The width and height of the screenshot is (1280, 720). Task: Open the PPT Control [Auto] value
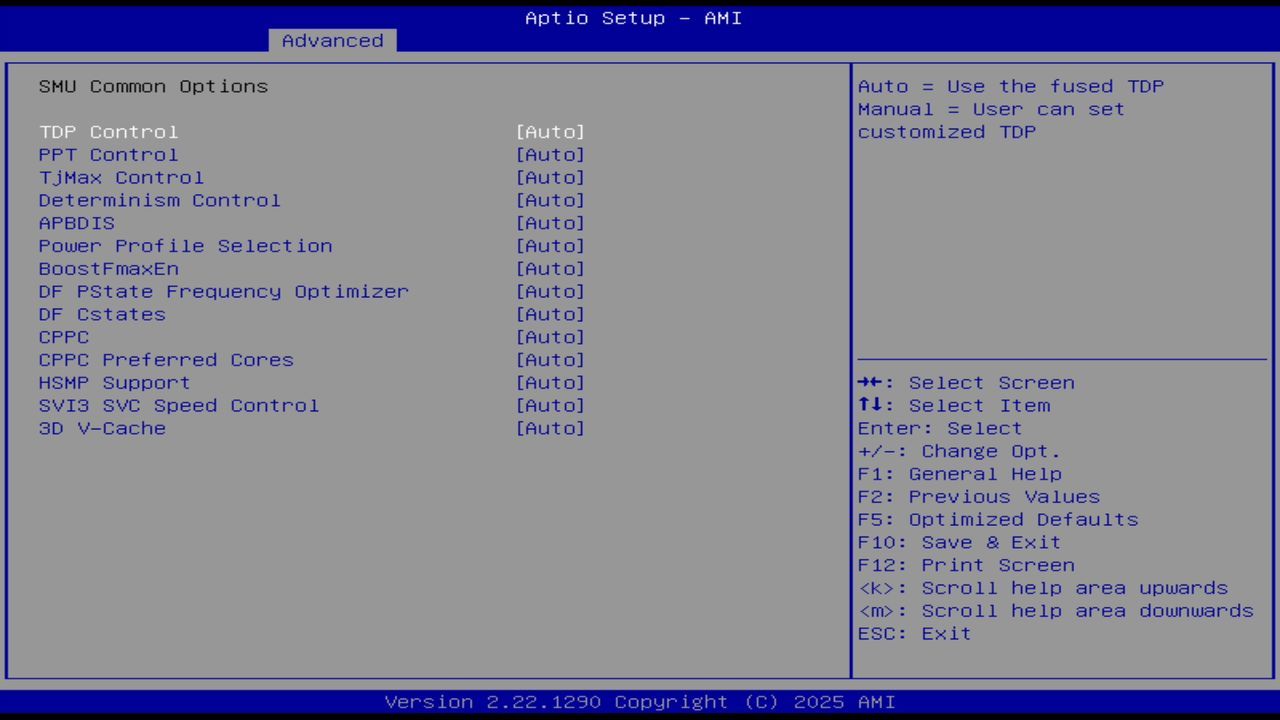pyautogui.click(x=550, y=155)
